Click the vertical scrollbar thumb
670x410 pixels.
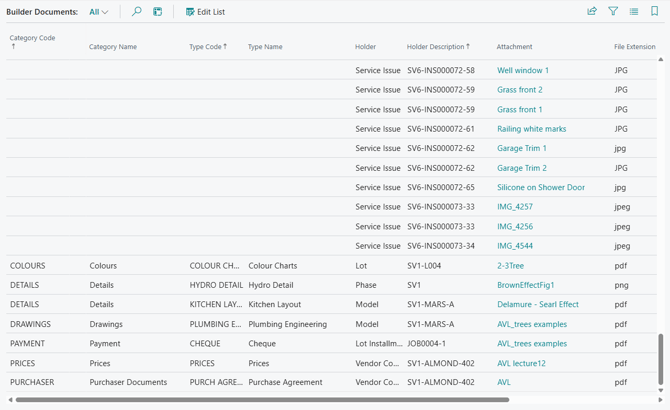point(661,359)
